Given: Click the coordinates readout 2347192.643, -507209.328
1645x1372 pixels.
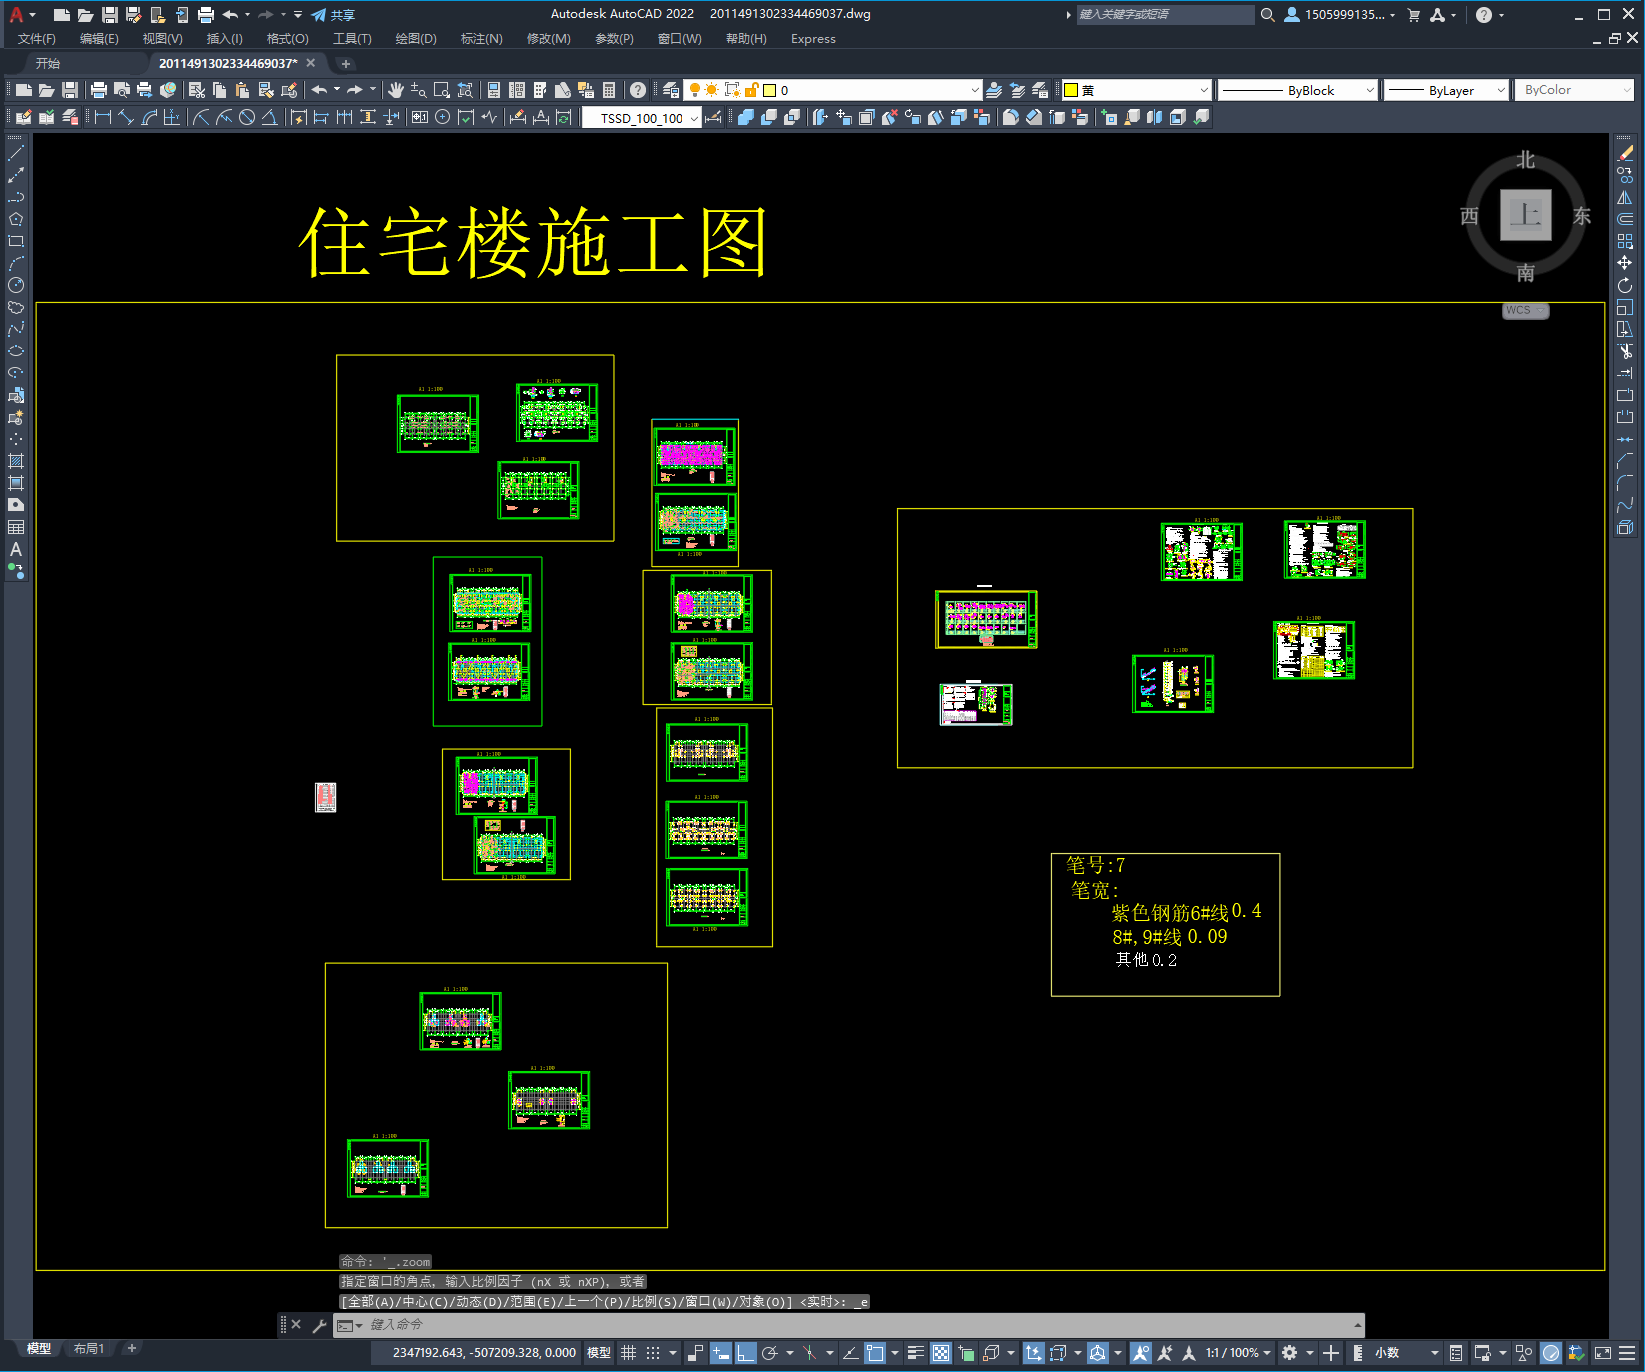Looking at the screenshot, I should click(x=484, y=1353).
